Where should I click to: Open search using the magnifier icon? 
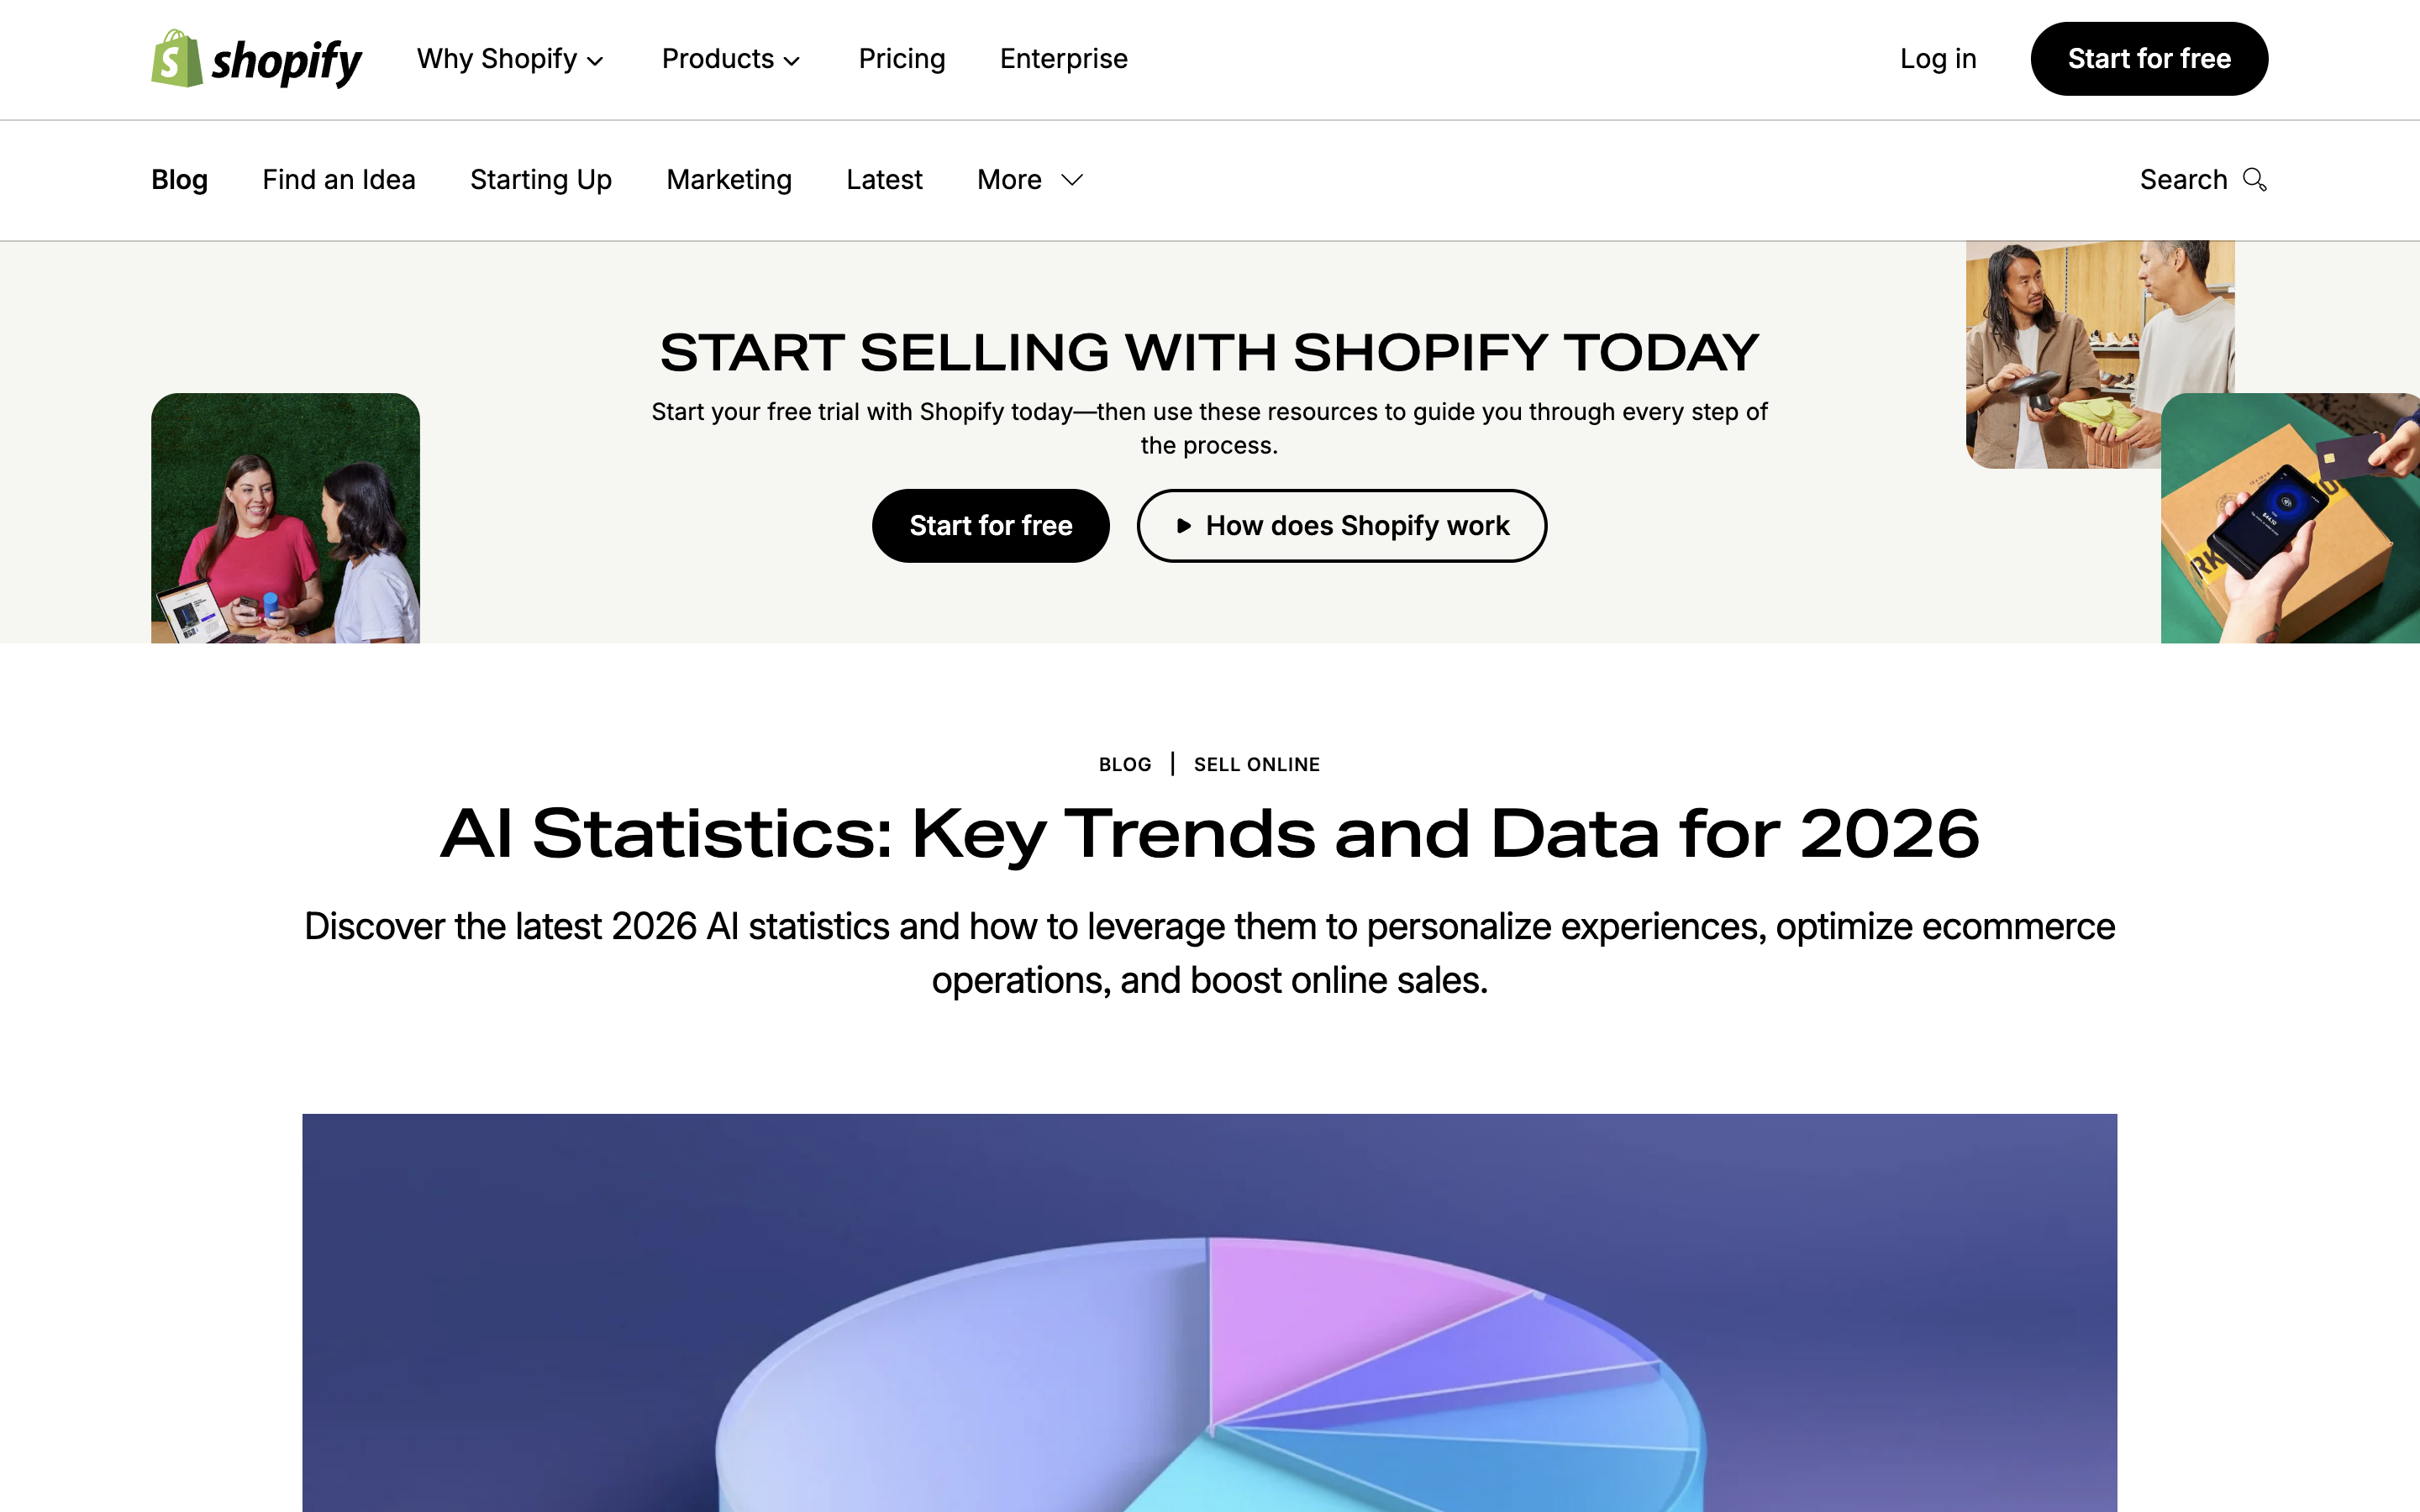click(x=2256, y=180)
